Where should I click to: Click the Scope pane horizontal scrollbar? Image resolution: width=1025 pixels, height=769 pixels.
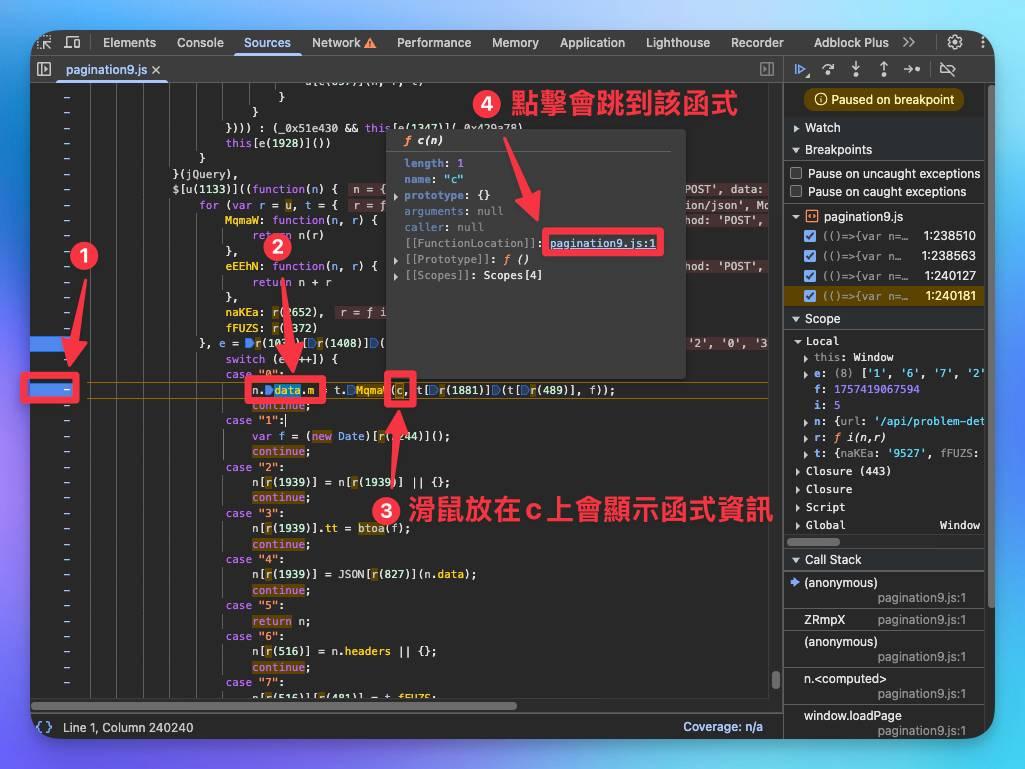coord(813,541)
